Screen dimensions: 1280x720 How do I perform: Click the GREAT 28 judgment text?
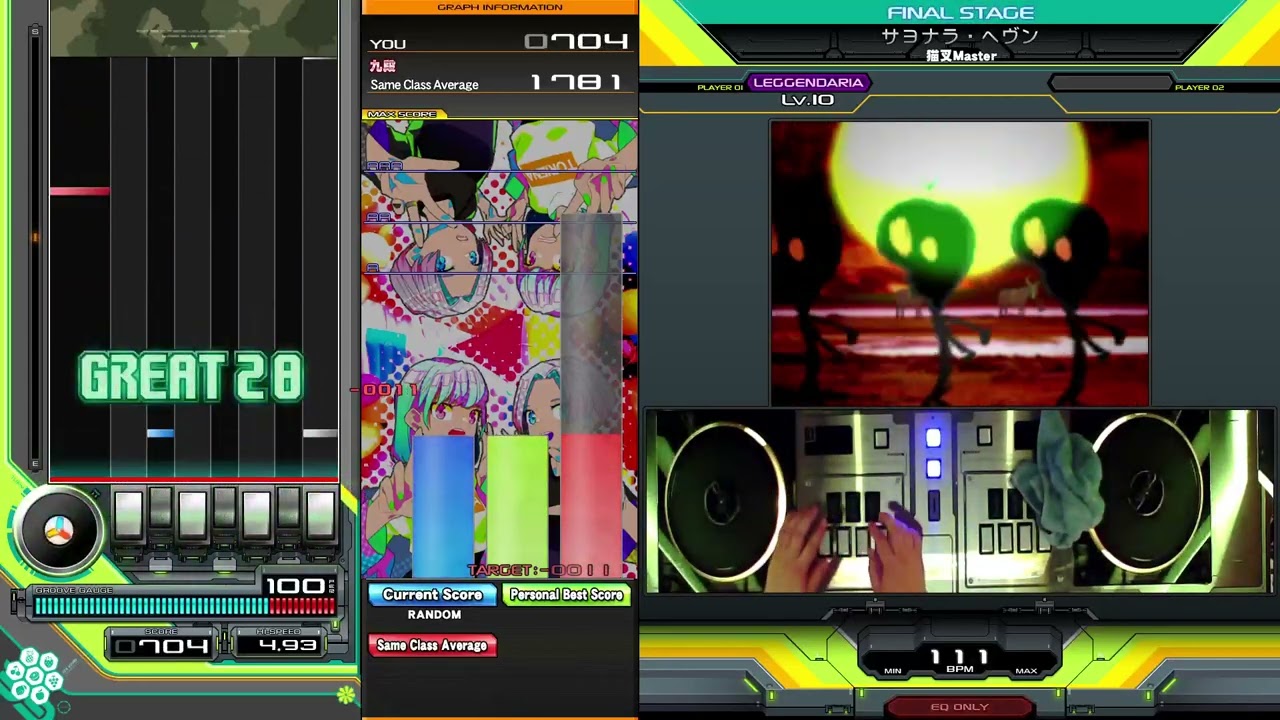190,378
